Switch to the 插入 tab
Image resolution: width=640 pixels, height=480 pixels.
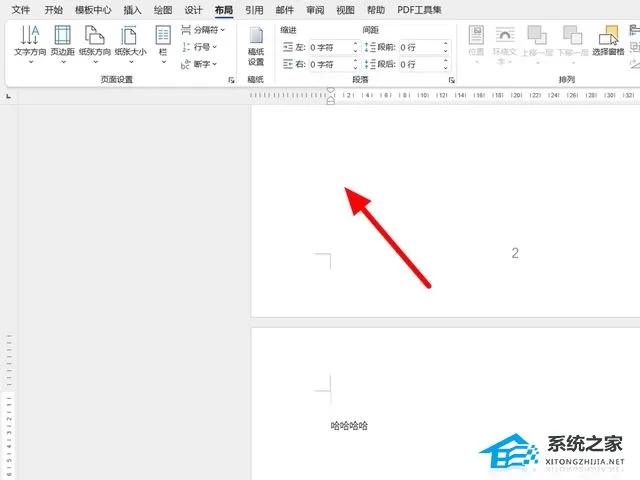[x=132, y=10]
